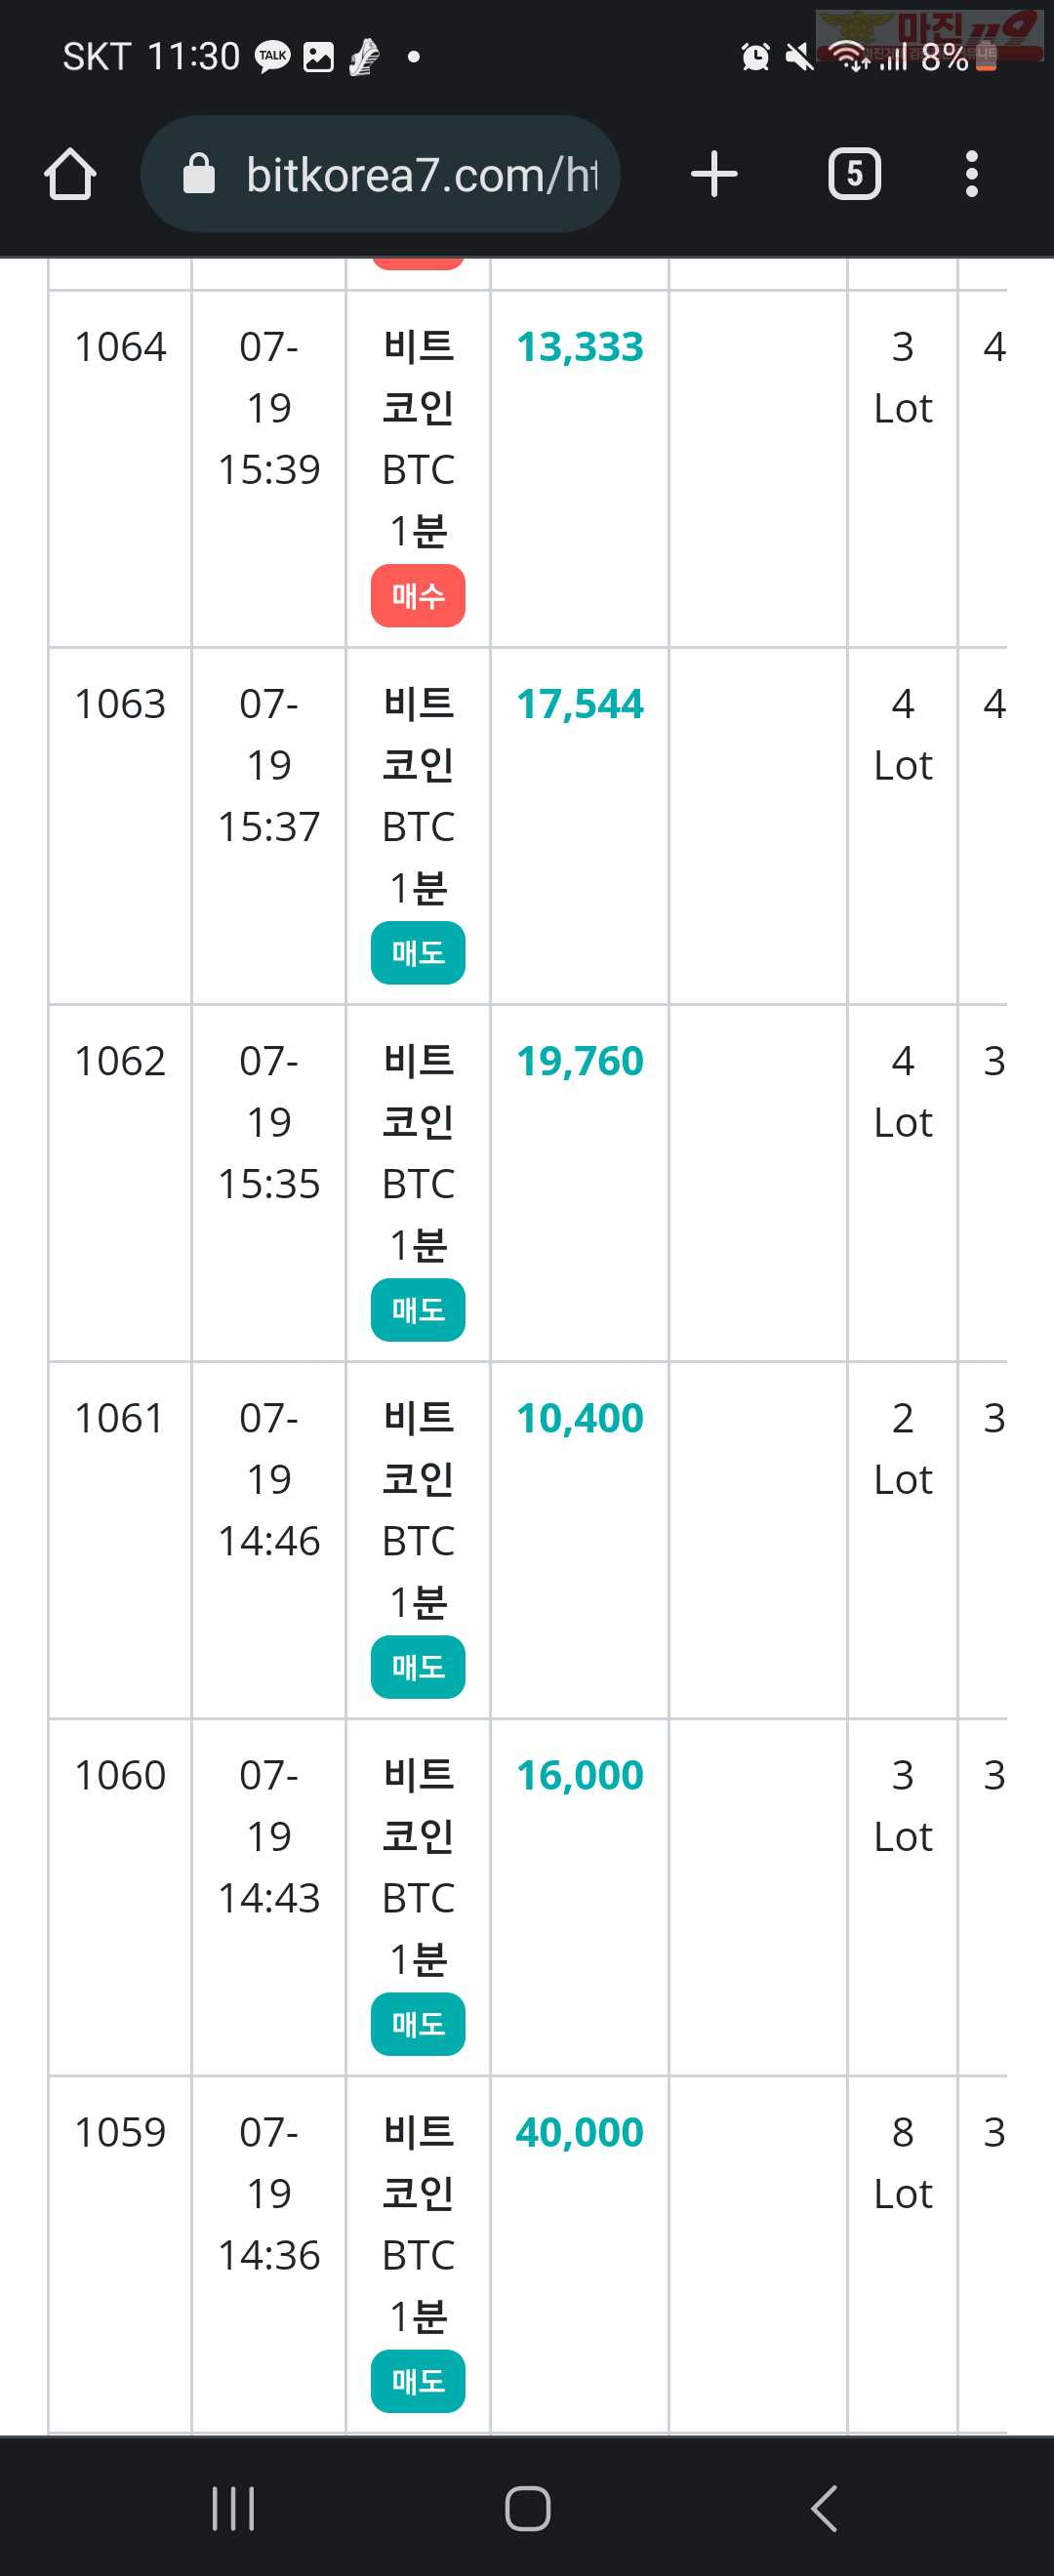The height and width of the screenshot is (2576, 1054).
Task: Tap the 매도 badge in row 1059
Action: pyautogui.click(x=418, y=2381)
